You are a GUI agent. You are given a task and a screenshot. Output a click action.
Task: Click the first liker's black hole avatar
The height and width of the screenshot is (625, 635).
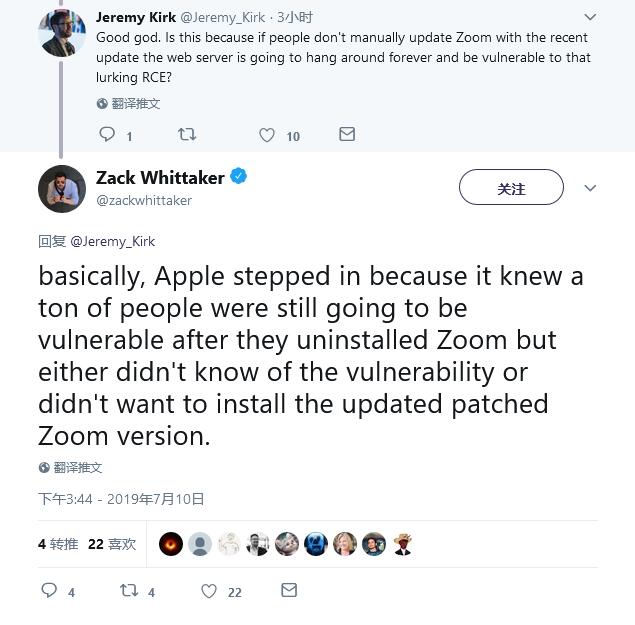click(x=171, y=544)
